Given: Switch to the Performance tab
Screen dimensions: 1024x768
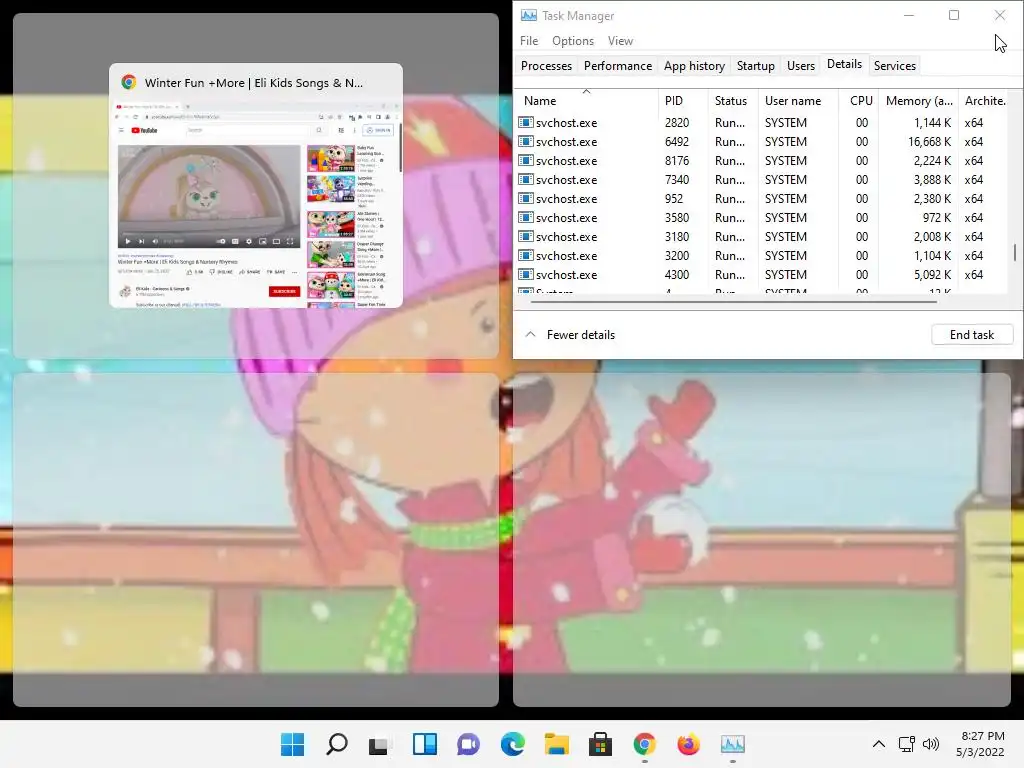Looking at the screenshot, I should pyautogui.click(x=618, y=65).
